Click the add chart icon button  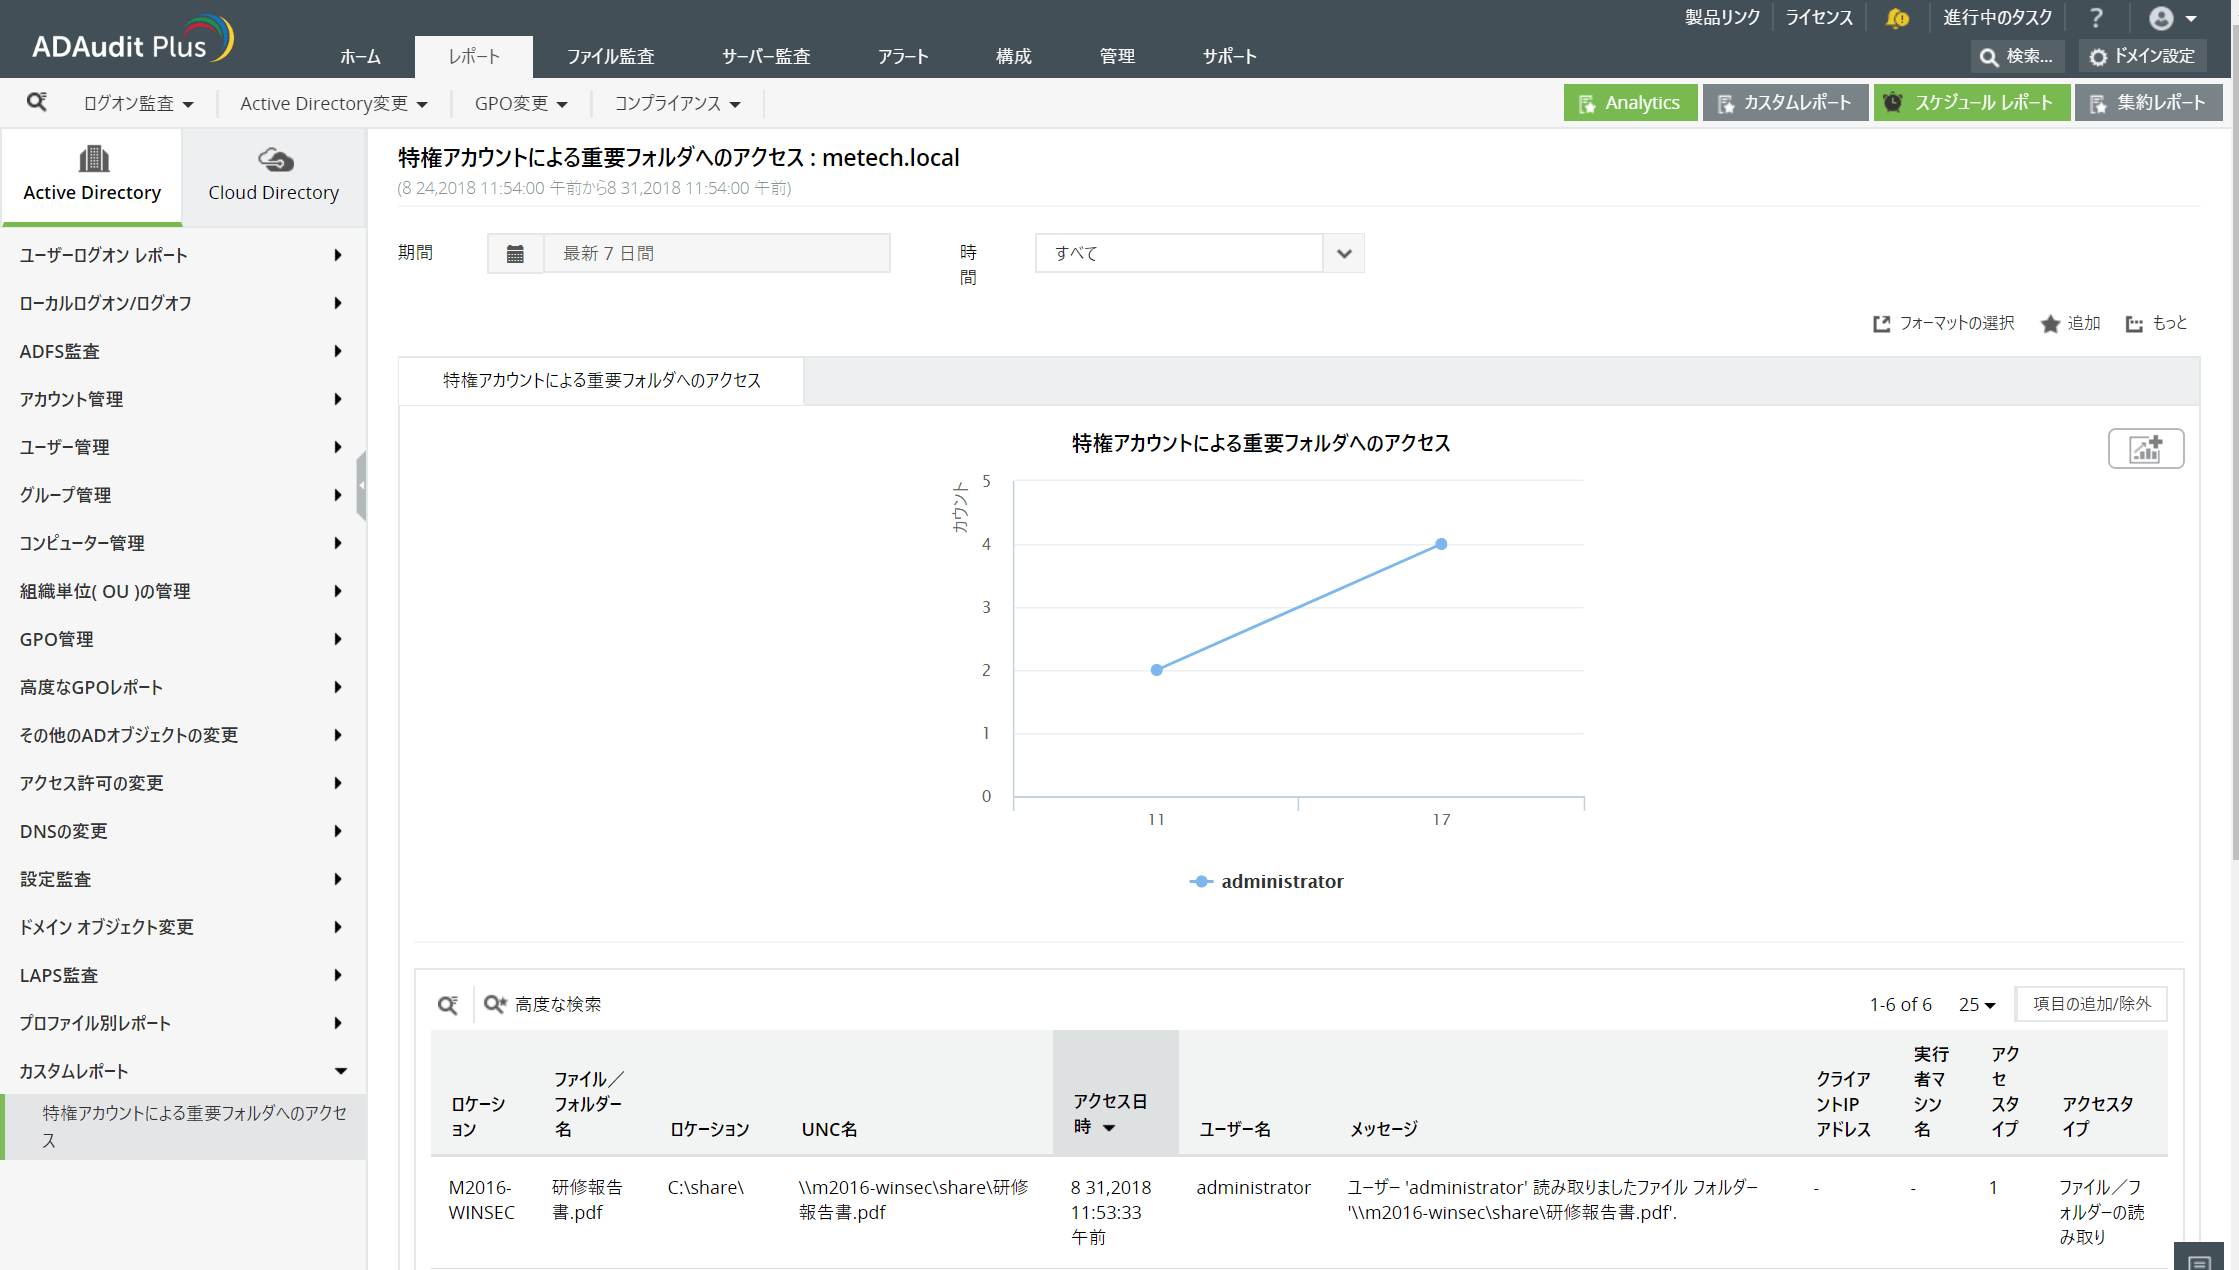point(2145,449)
